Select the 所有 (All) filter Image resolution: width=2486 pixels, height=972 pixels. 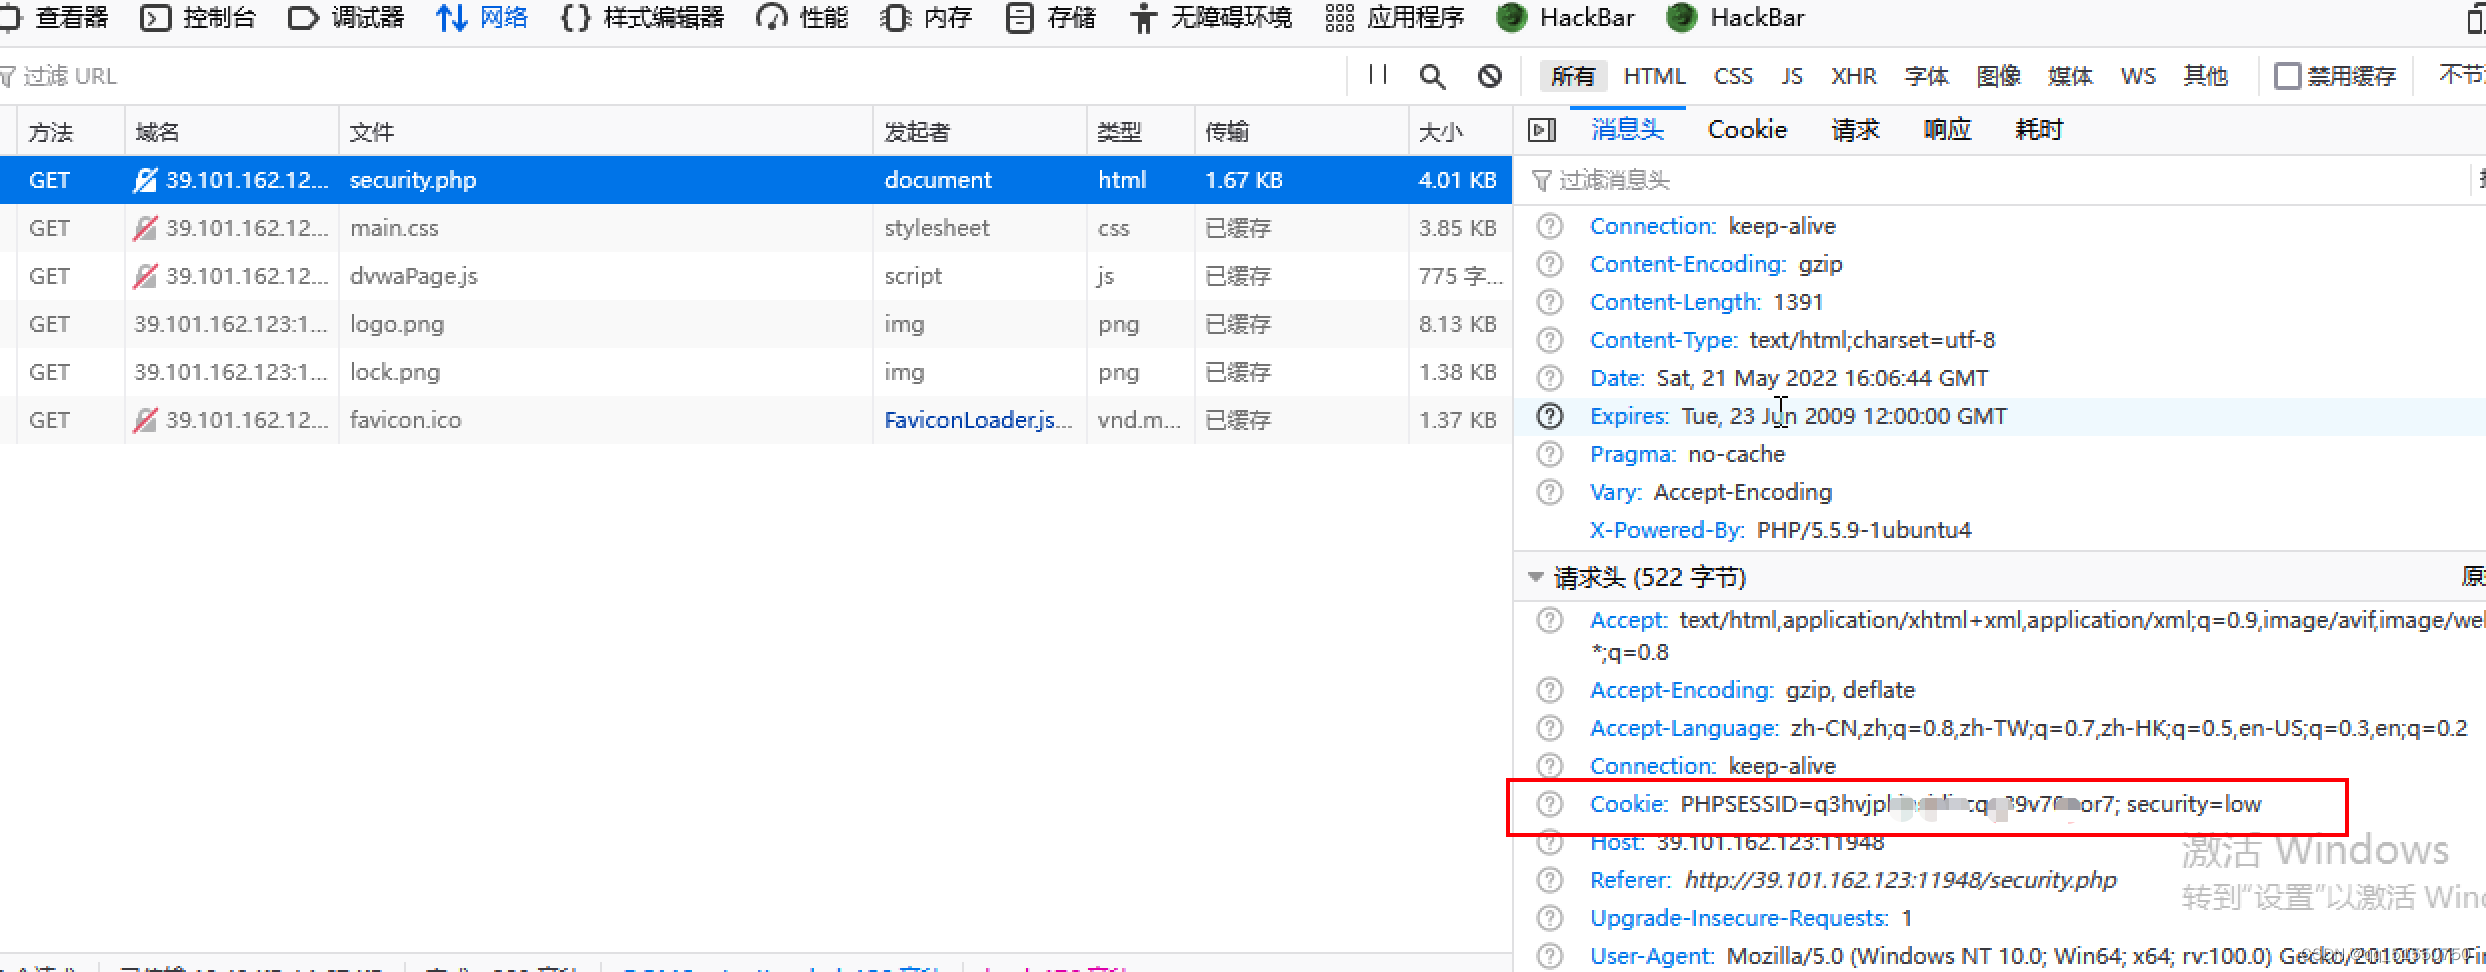pos(1573,76)
